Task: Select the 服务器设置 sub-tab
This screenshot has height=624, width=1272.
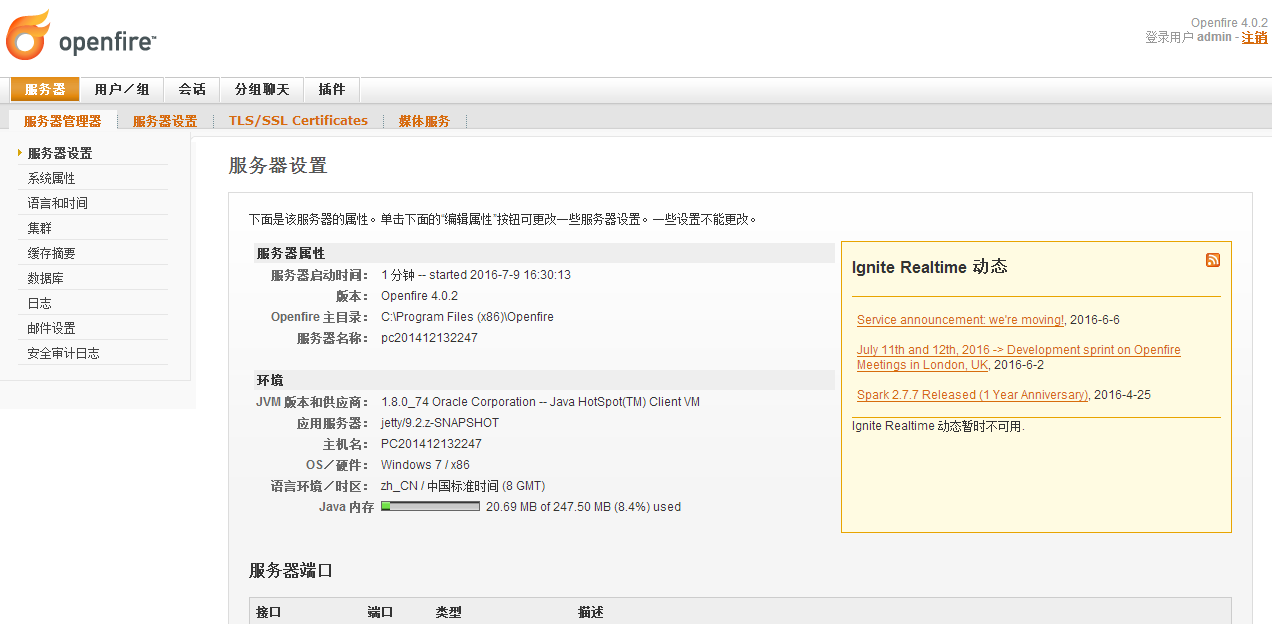Action: pyautogui.click(x=165, y=121)
